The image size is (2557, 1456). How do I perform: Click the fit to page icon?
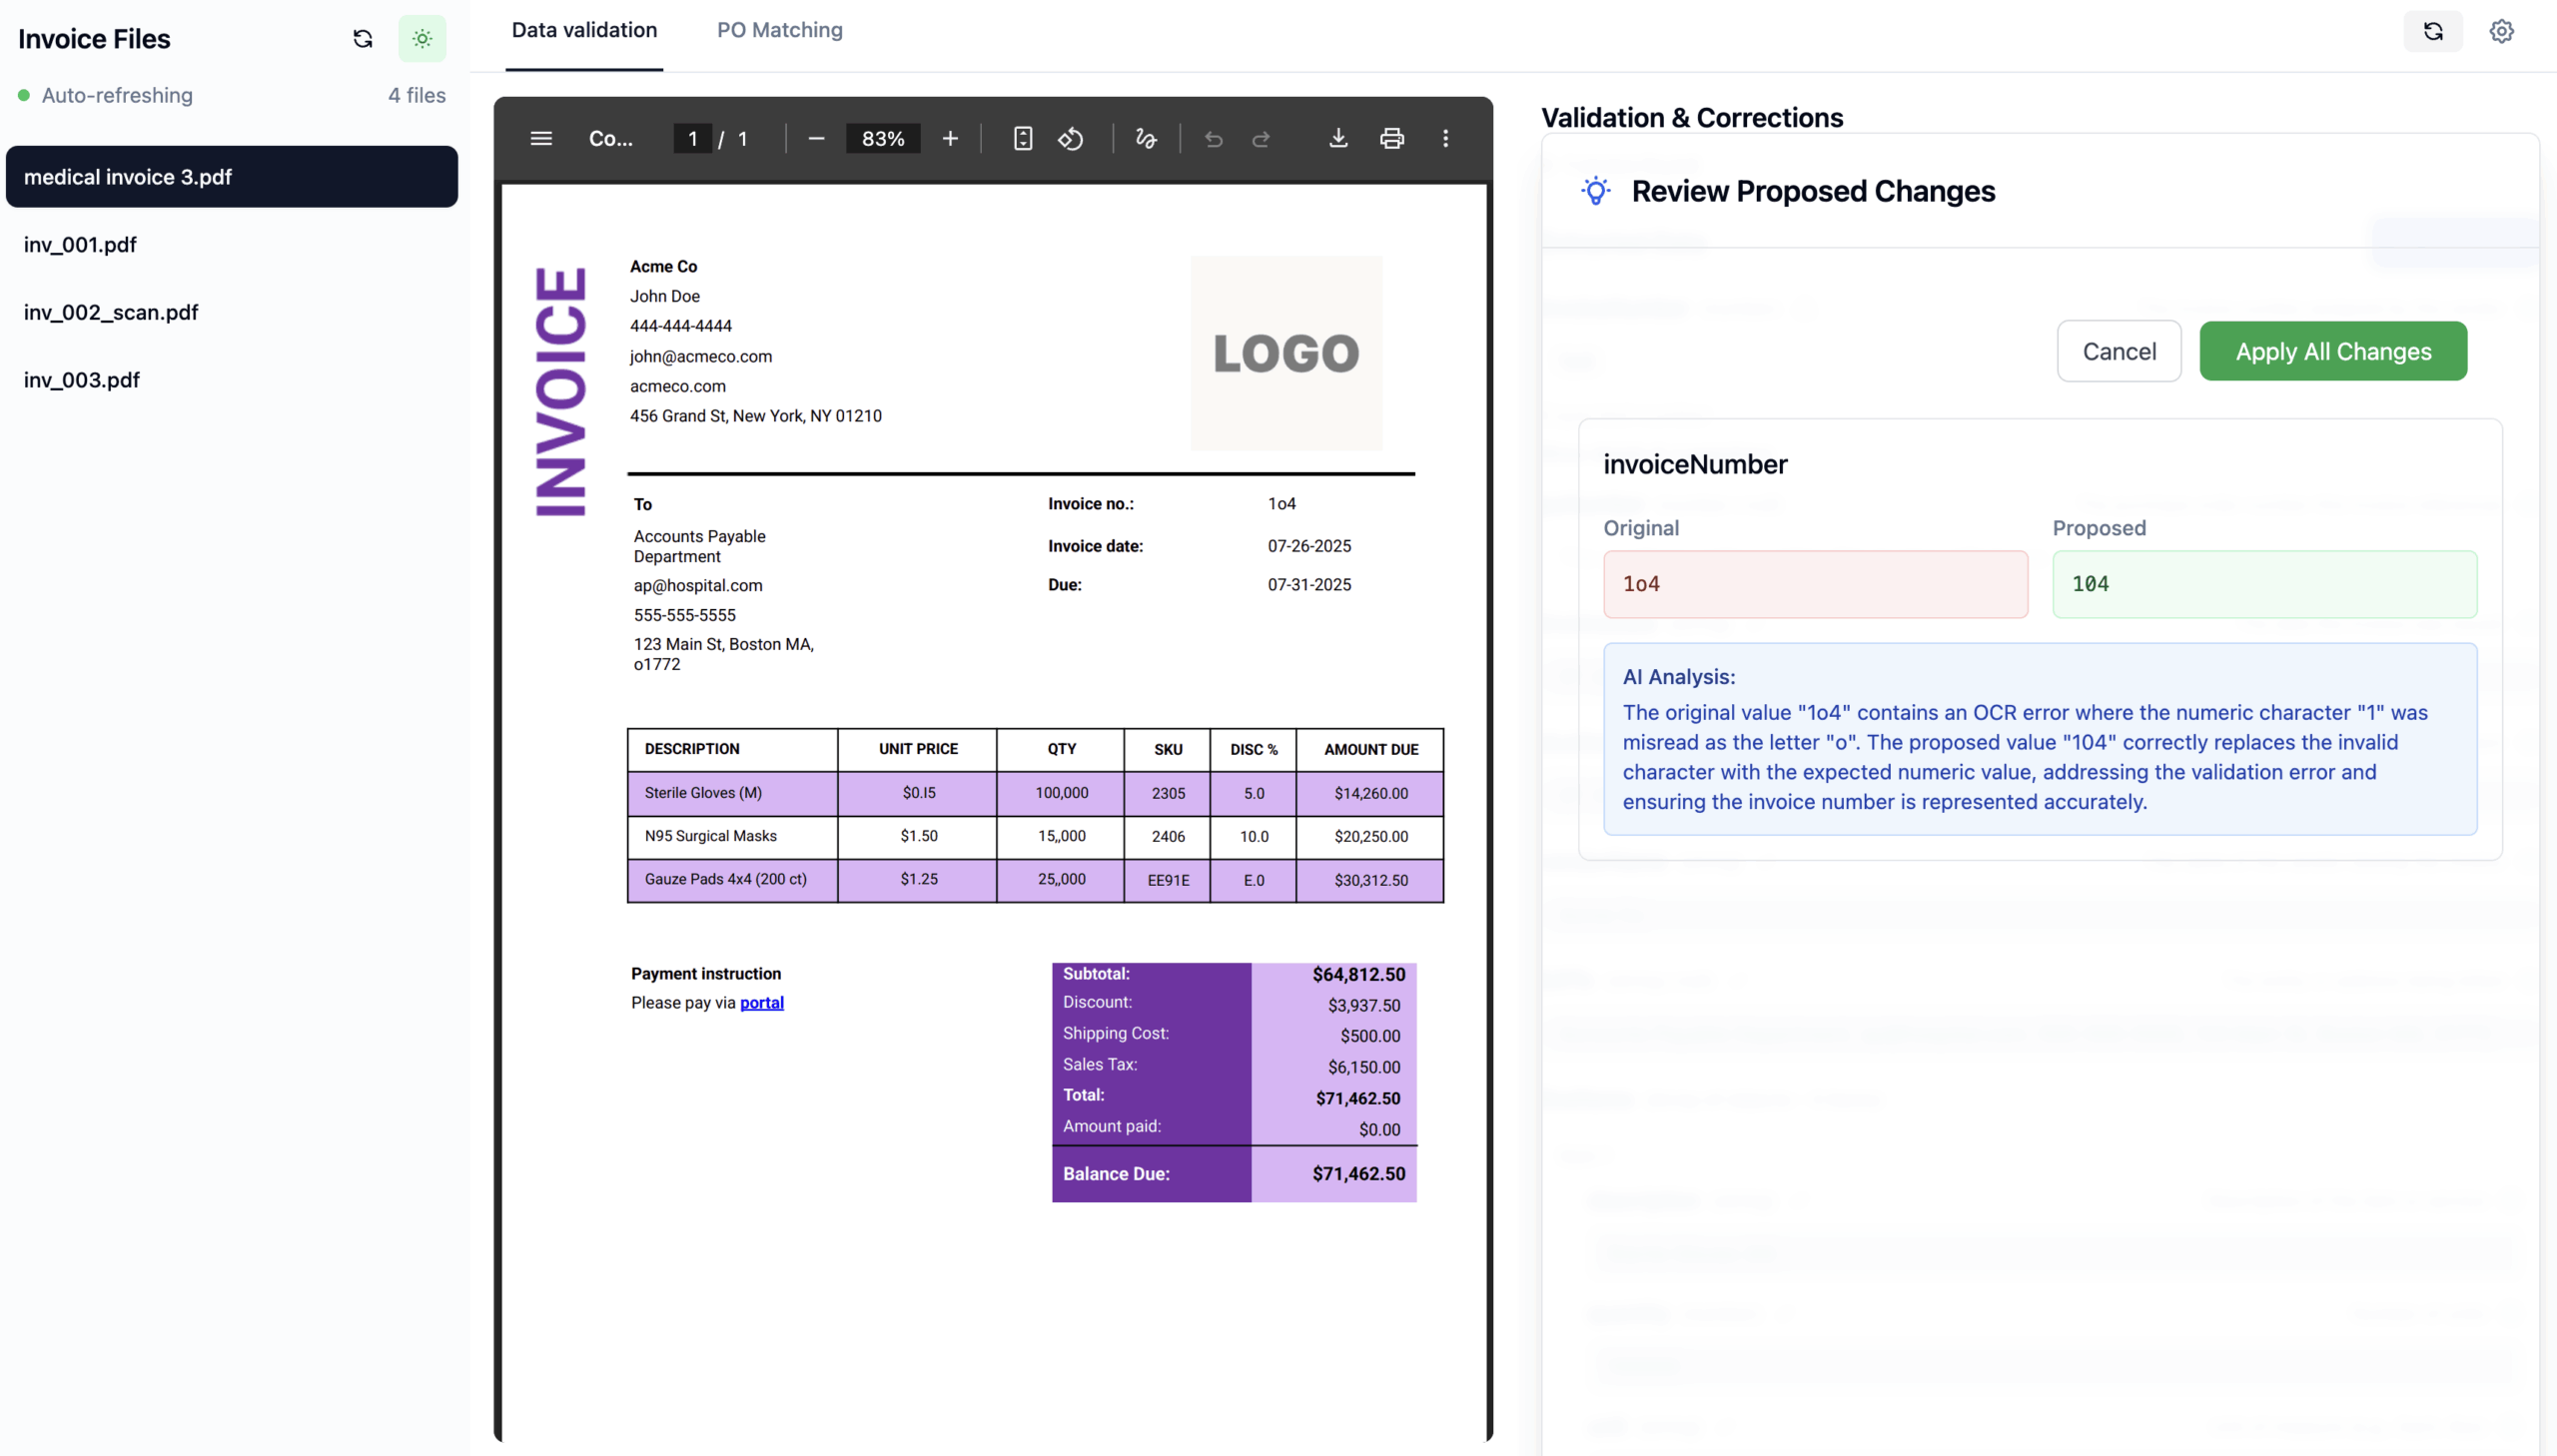pos(1022,139)
